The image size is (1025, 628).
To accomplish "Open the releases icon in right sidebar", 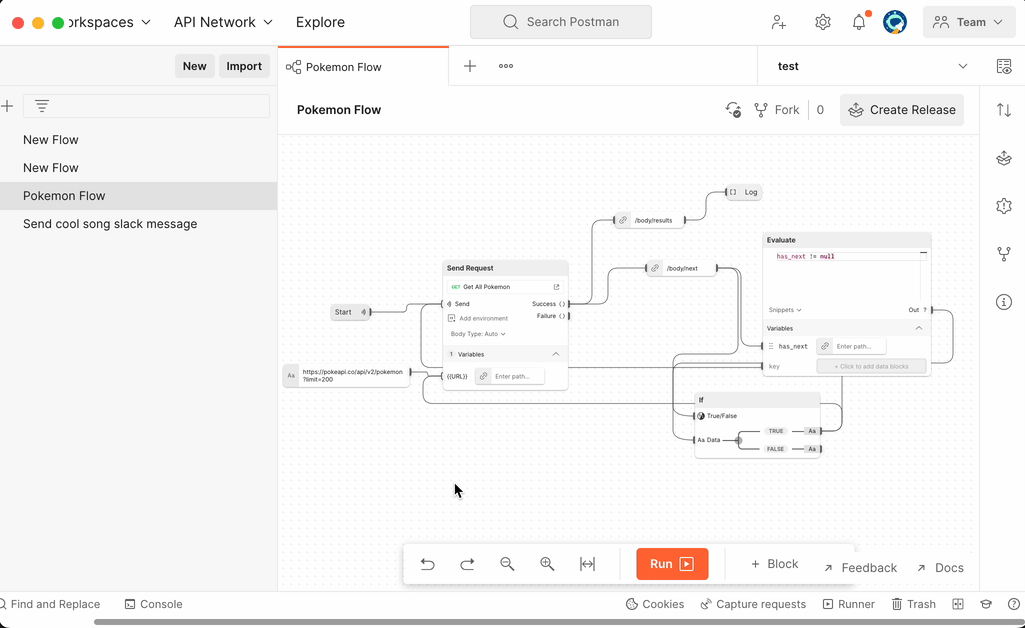I will click(1003, 158).
